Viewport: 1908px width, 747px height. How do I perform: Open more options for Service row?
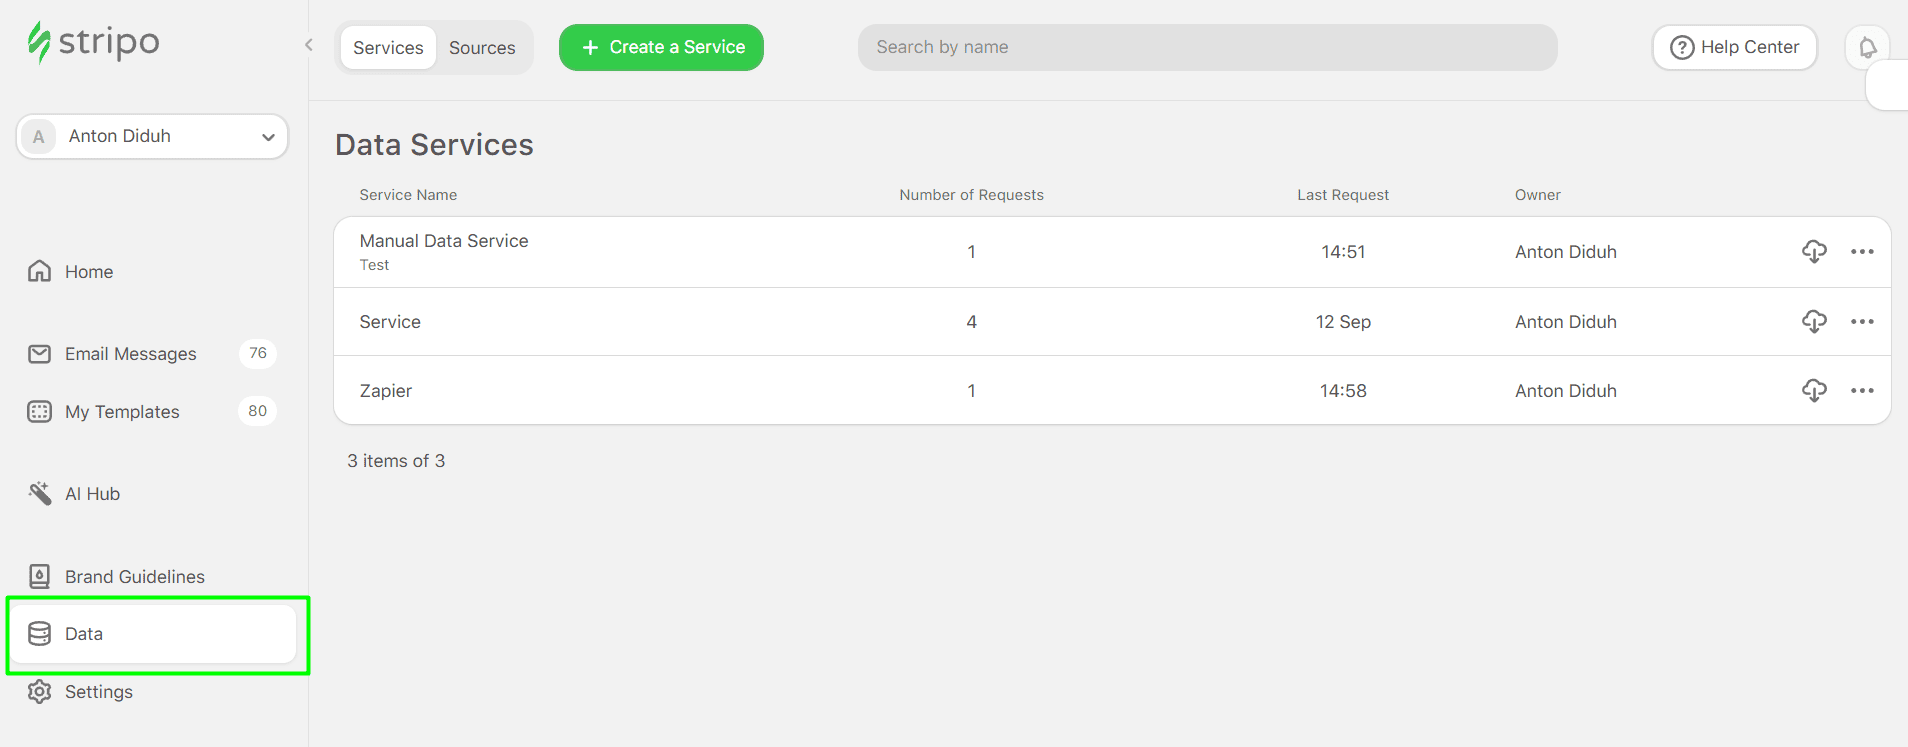1862,322
